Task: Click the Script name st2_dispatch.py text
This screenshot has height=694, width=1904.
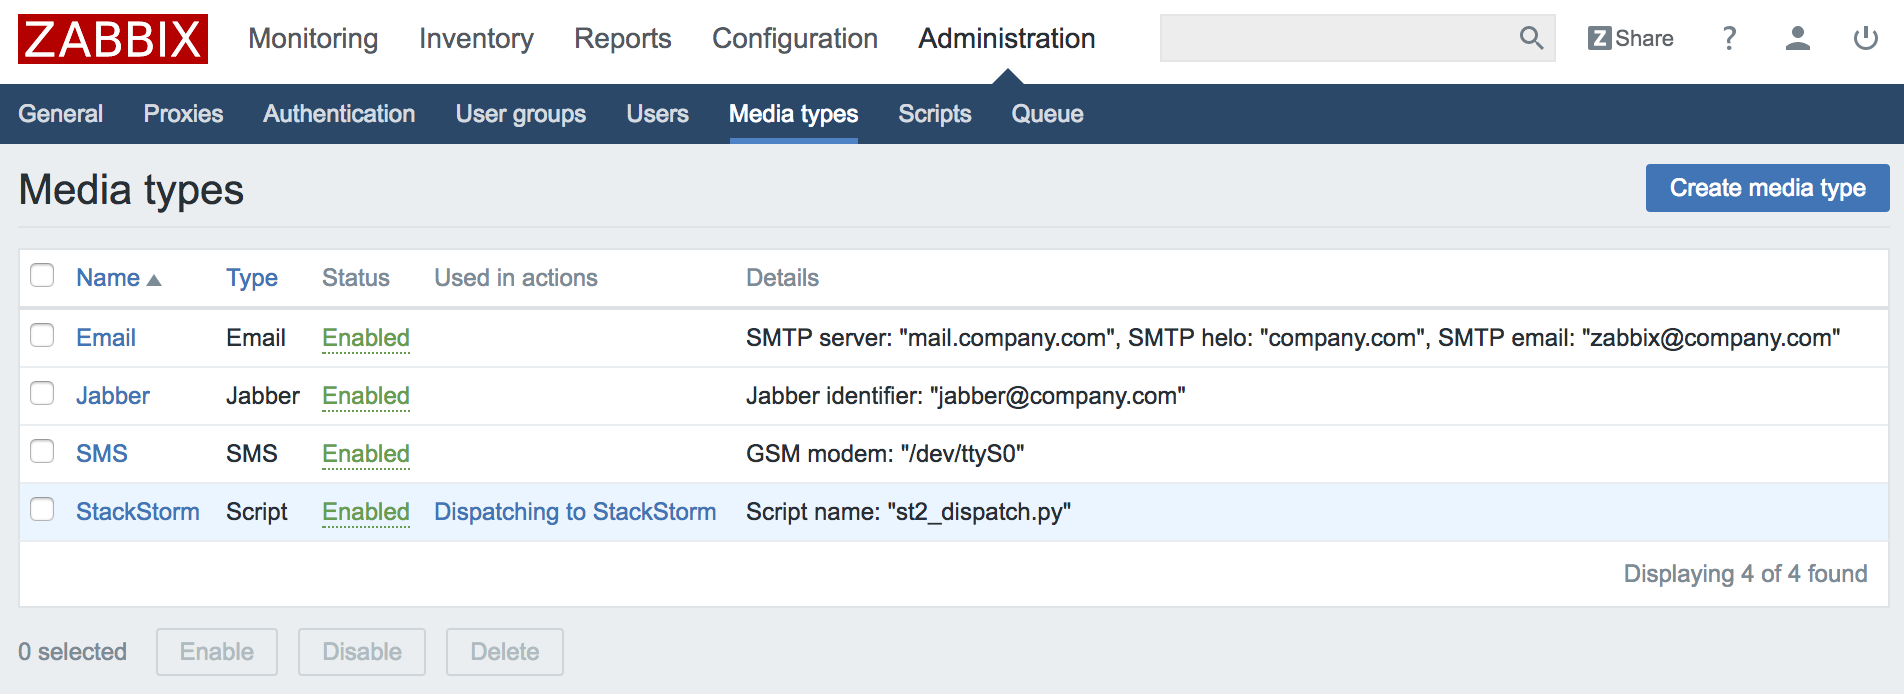Action: (908, 512)
